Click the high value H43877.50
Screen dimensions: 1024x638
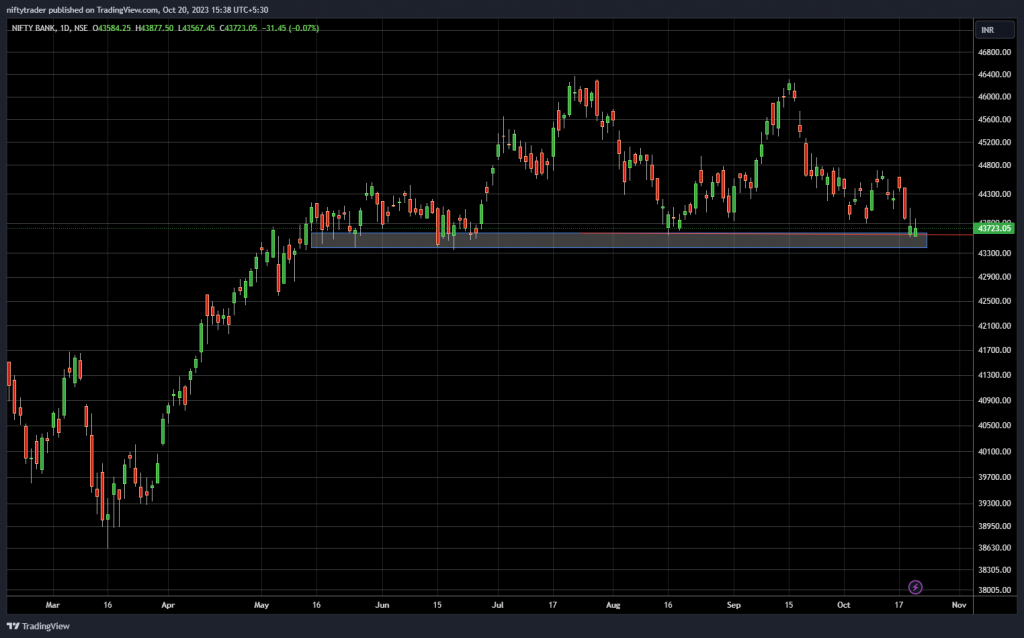(x=154, y=28)
